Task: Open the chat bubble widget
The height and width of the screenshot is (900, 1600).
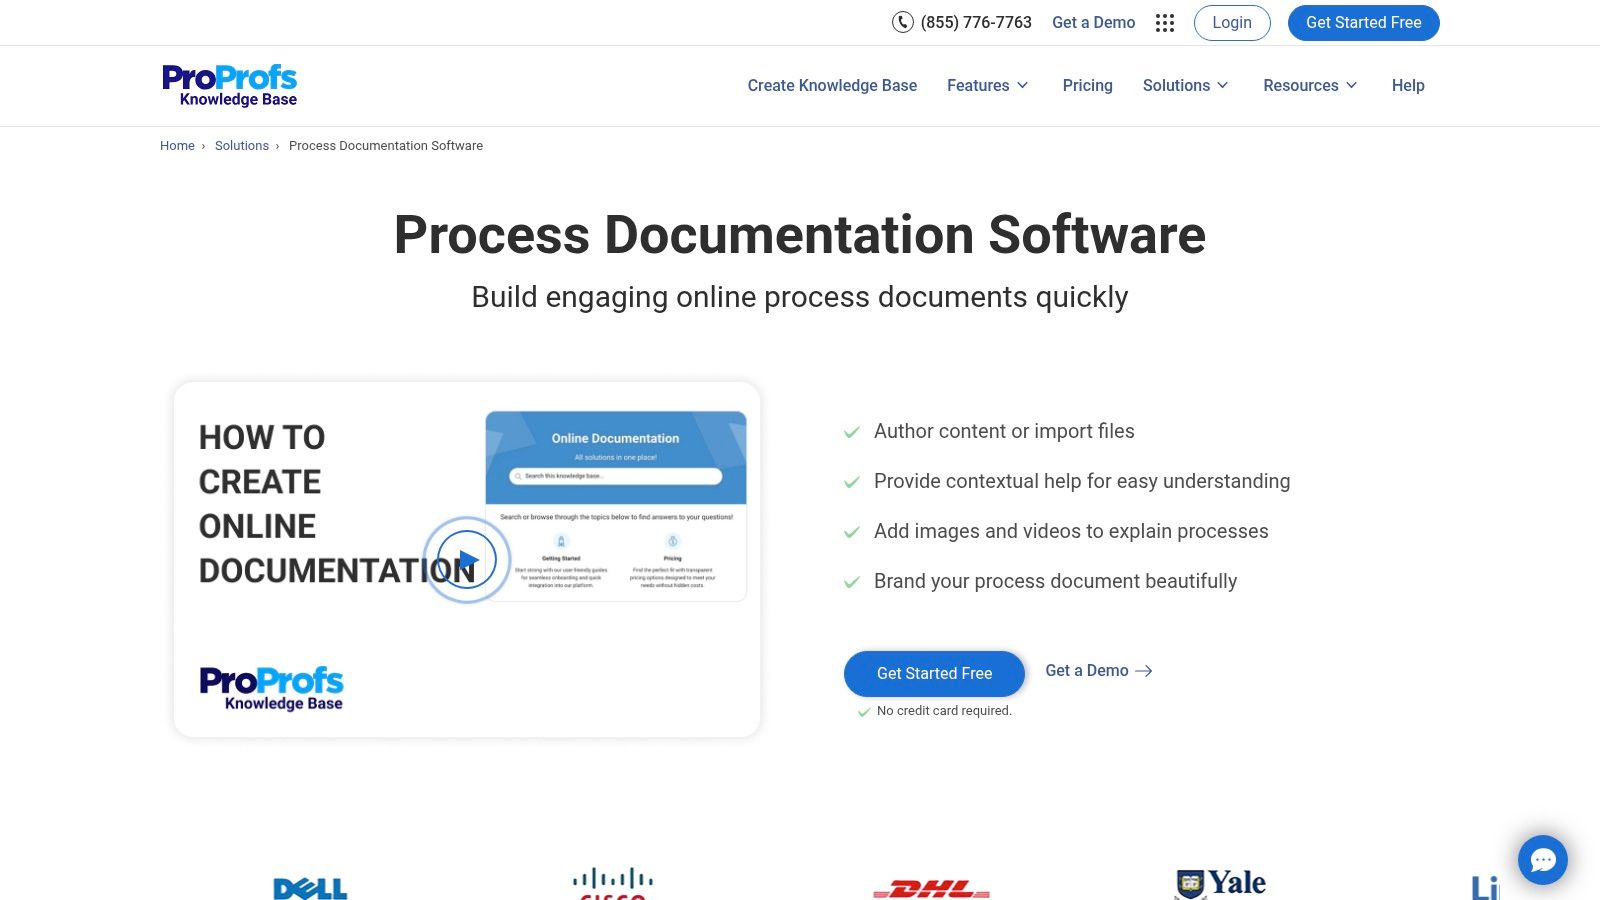Action: (1543, 860)
